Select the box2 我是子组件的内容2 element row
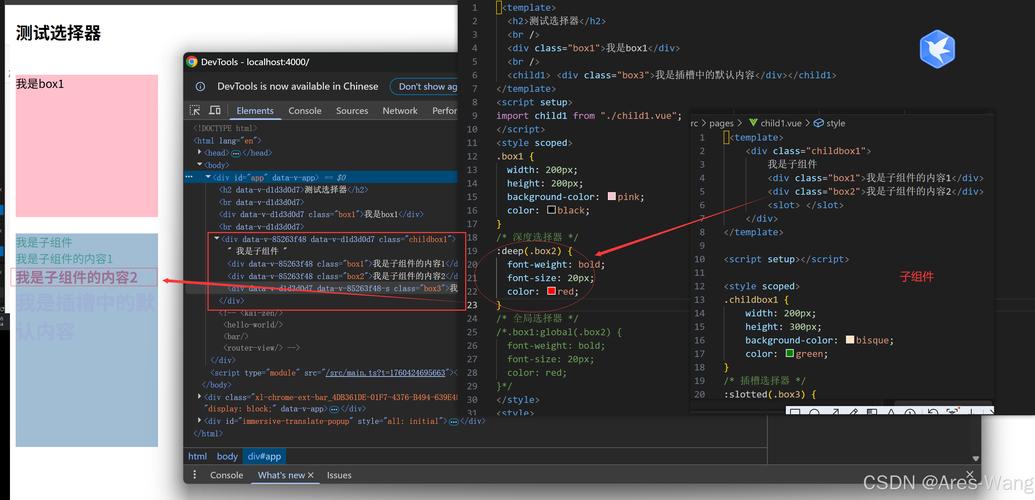Screen dimensions: 1035x500 (x=343, y=276)
